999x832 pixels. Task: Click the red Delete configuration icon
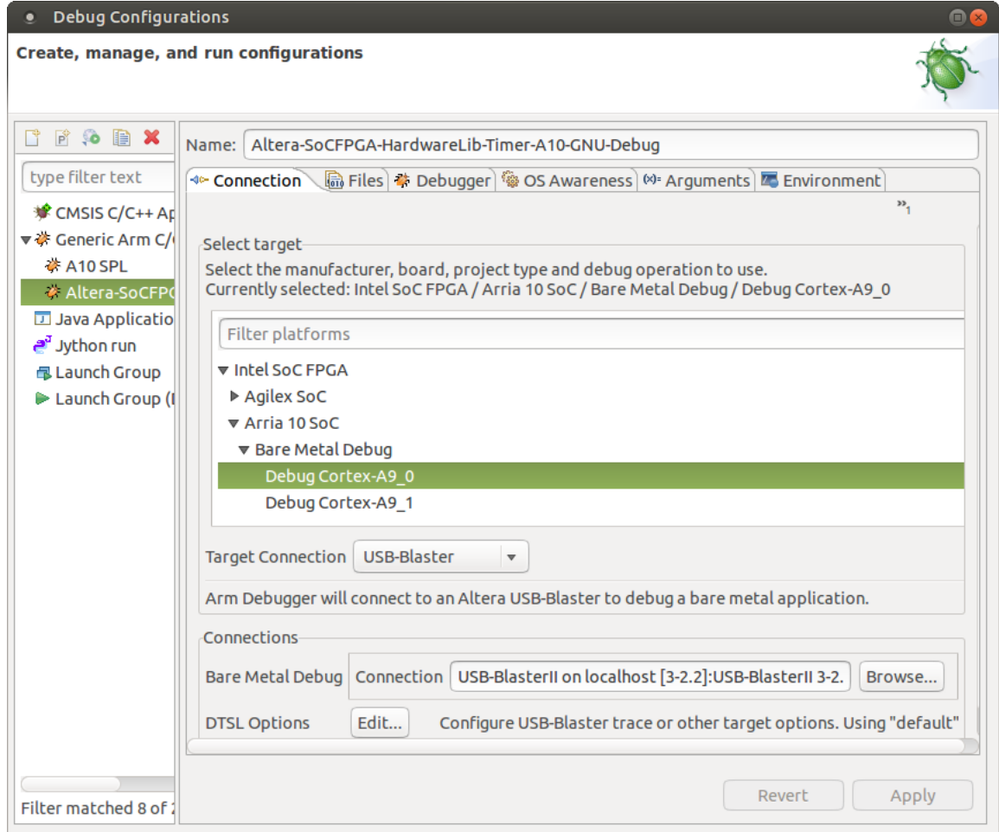[x=152, y=137]
